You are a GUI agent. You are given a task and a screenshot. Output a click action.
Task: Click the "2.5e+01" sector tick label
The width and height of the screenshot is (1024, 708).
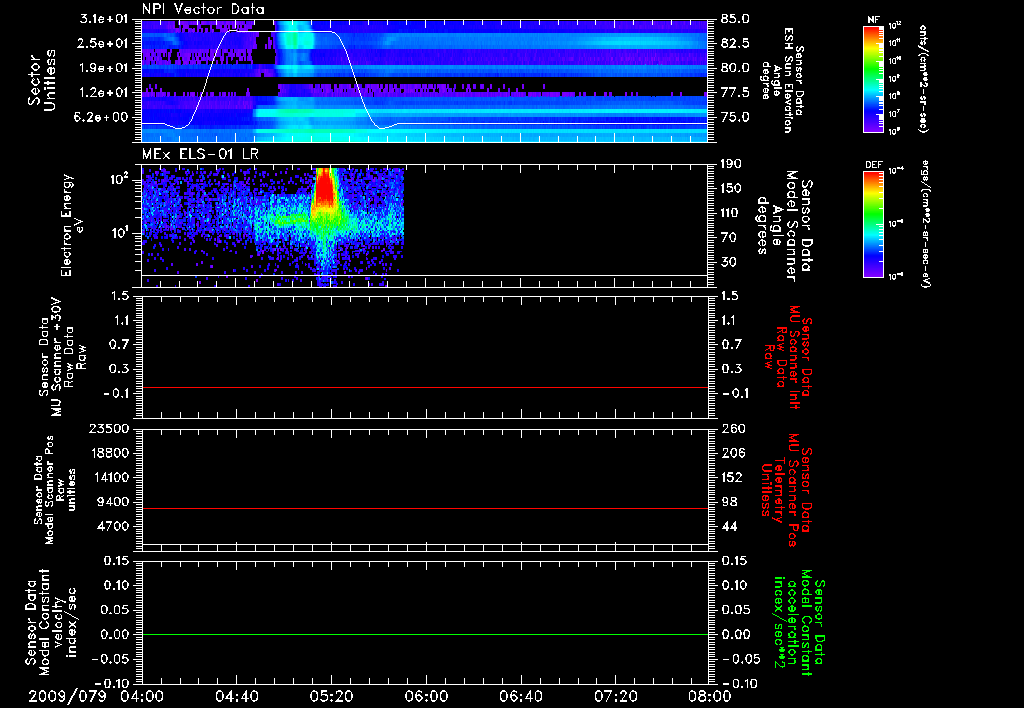point(103,43)
